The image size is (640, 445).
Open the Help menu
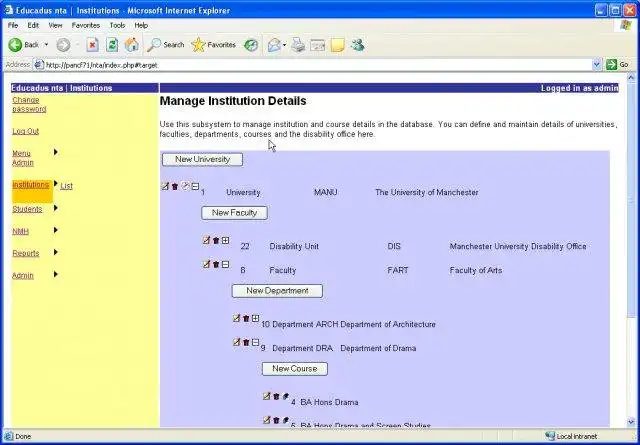point(141,25)
